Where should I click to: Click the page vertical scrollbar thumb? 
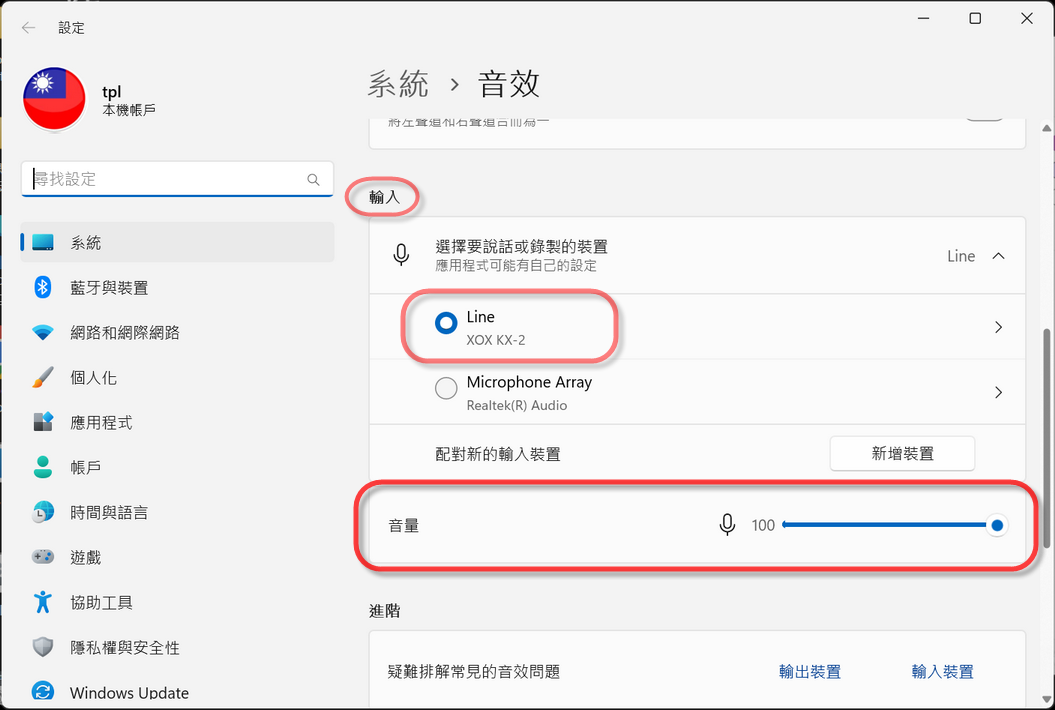(1046, 439)
